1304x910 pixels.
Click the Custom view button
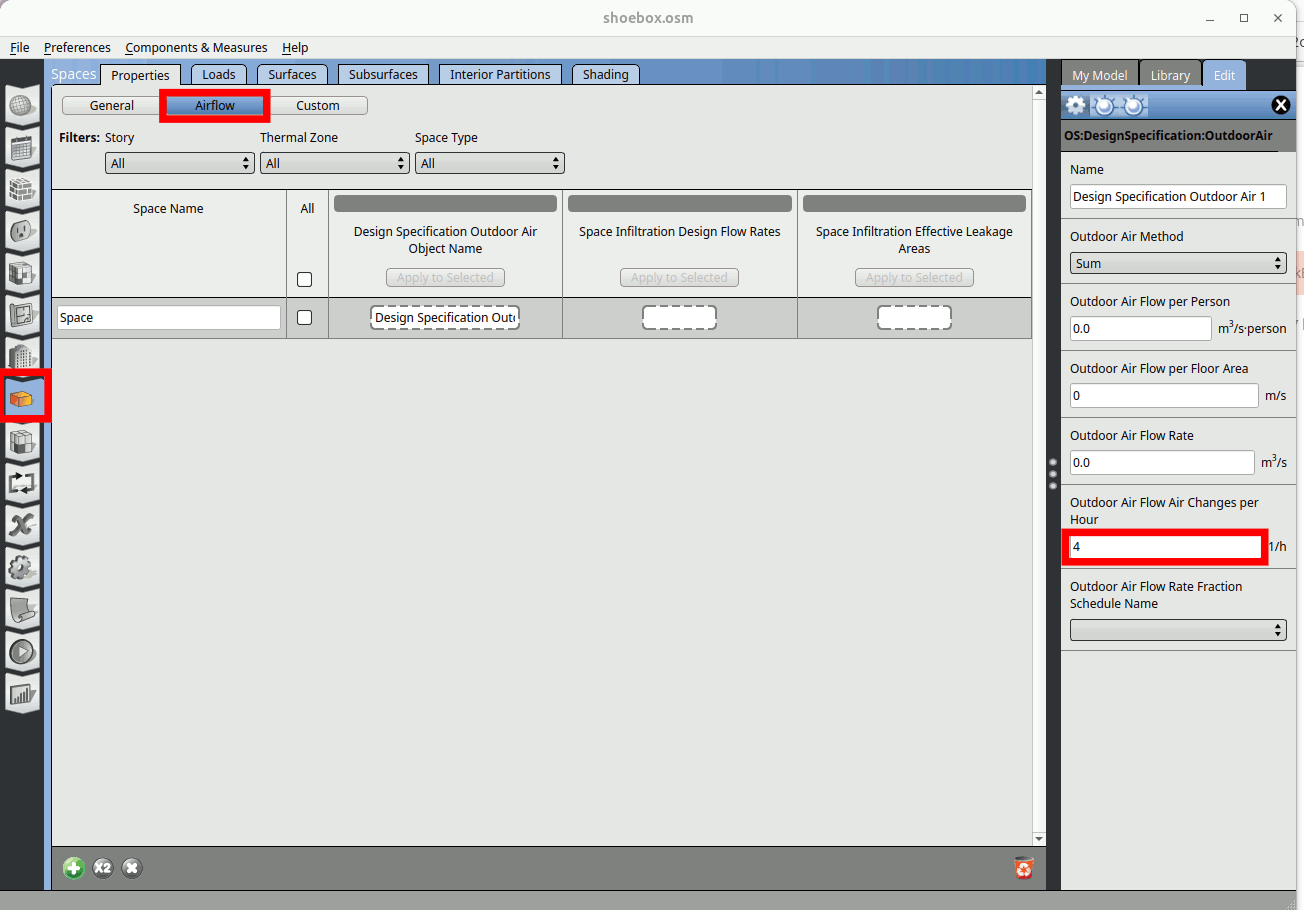(318, 106)
